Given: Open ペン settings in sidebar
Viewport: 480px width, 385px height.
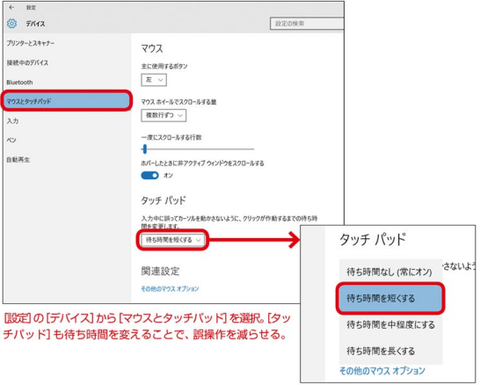Looking at the screenshot, I should [x=11, y=140].
